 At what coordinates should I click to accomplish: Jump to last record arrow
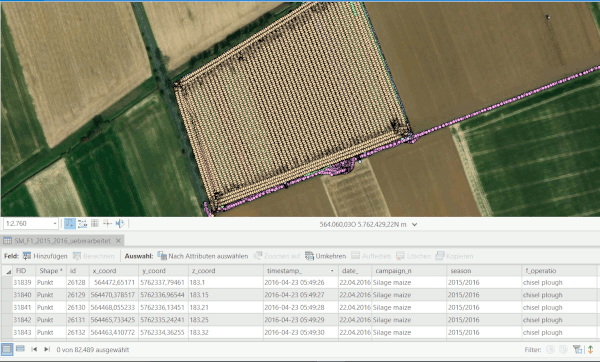(47, 349)
